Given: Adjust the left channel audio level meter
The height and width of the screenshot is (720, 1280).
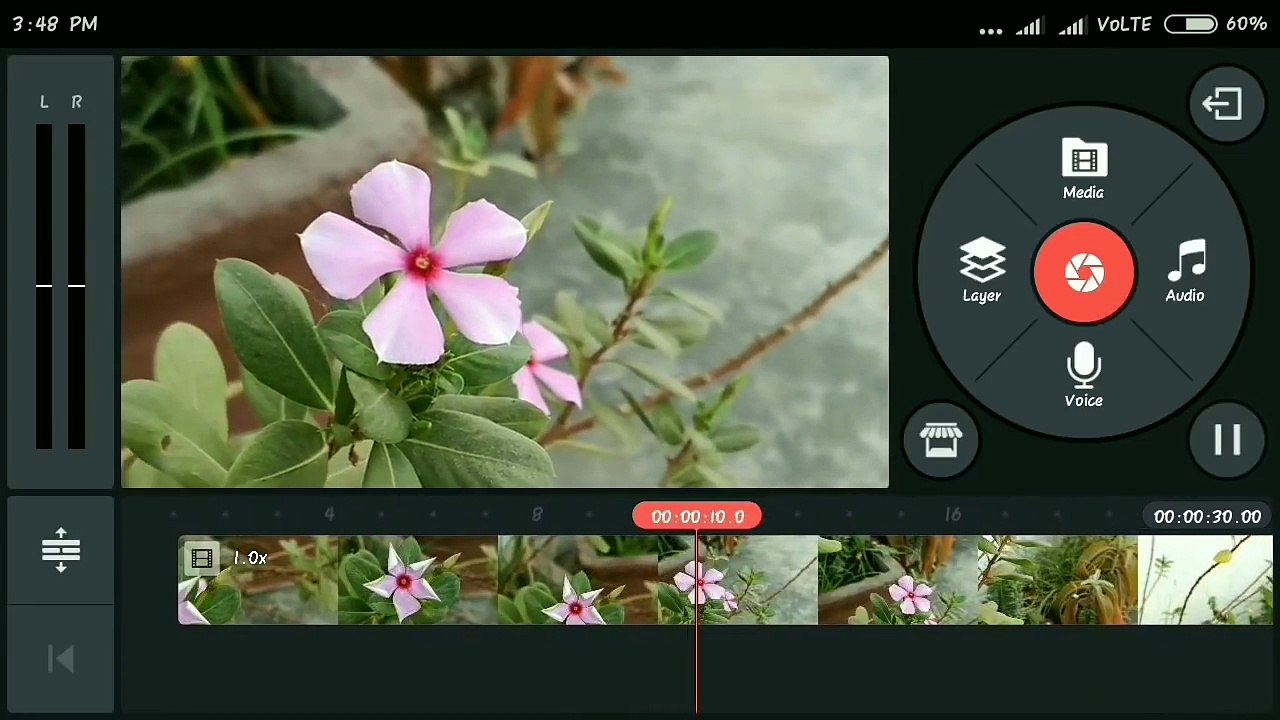Looking at the screenshot, I should coord(44,287).
